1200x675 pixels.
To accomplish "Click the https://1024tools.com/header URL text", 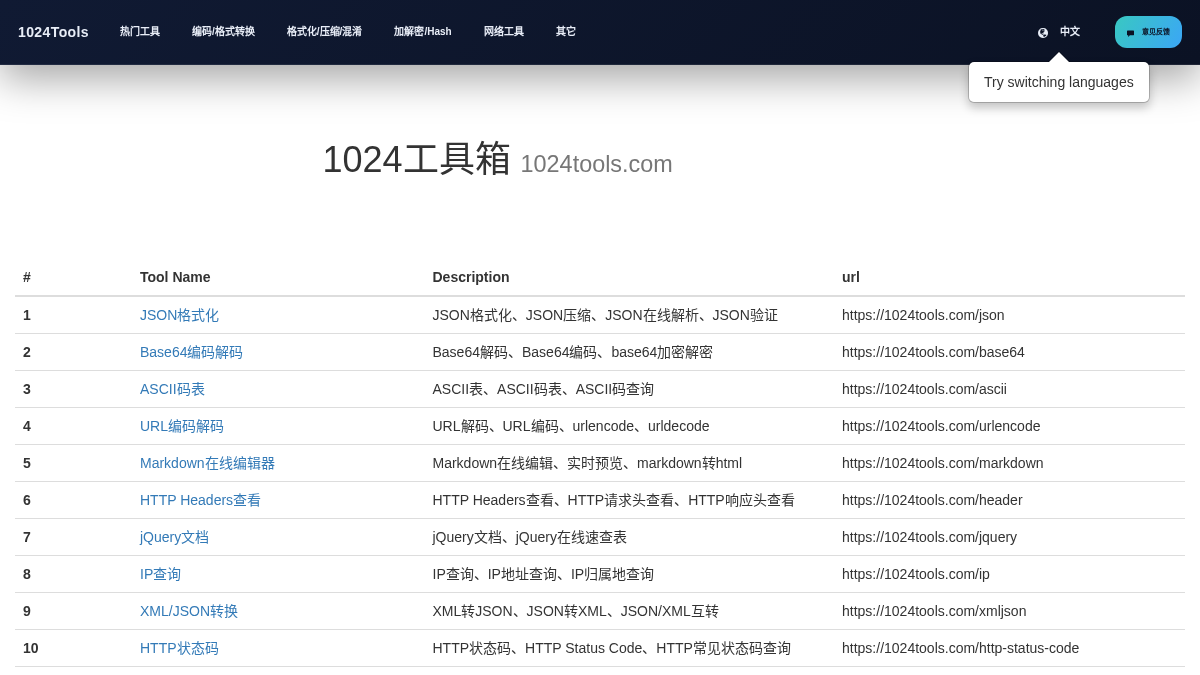I will click(x=932, y=500).
